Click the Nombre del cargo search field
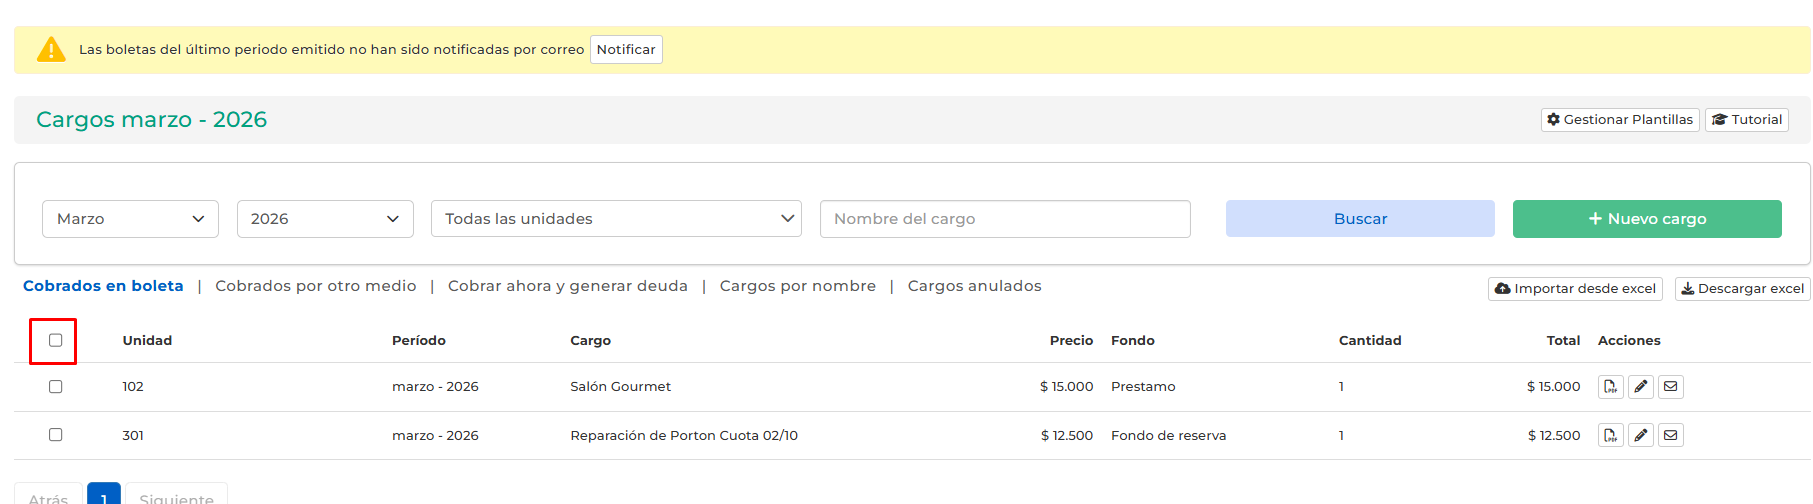Viewport: 1813px width, 504px height. 1004,219
